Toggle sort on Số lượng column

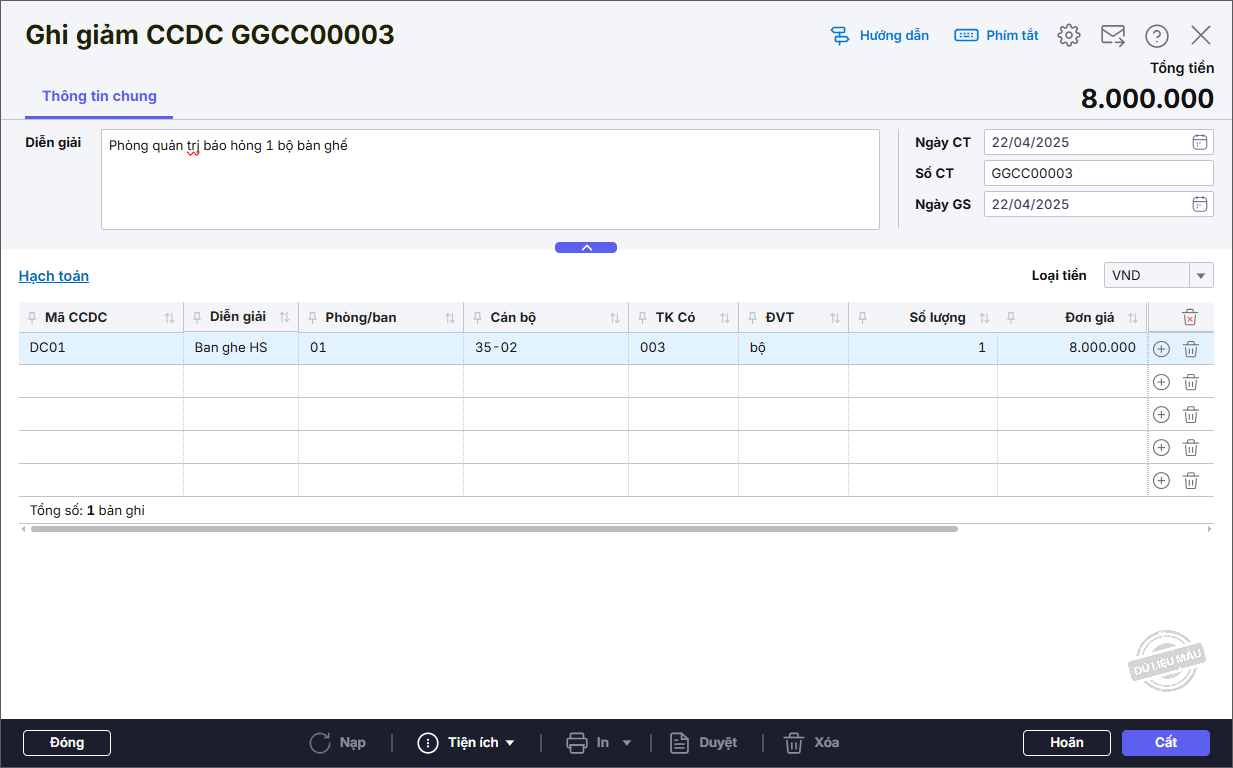click(x=984, y=318)
